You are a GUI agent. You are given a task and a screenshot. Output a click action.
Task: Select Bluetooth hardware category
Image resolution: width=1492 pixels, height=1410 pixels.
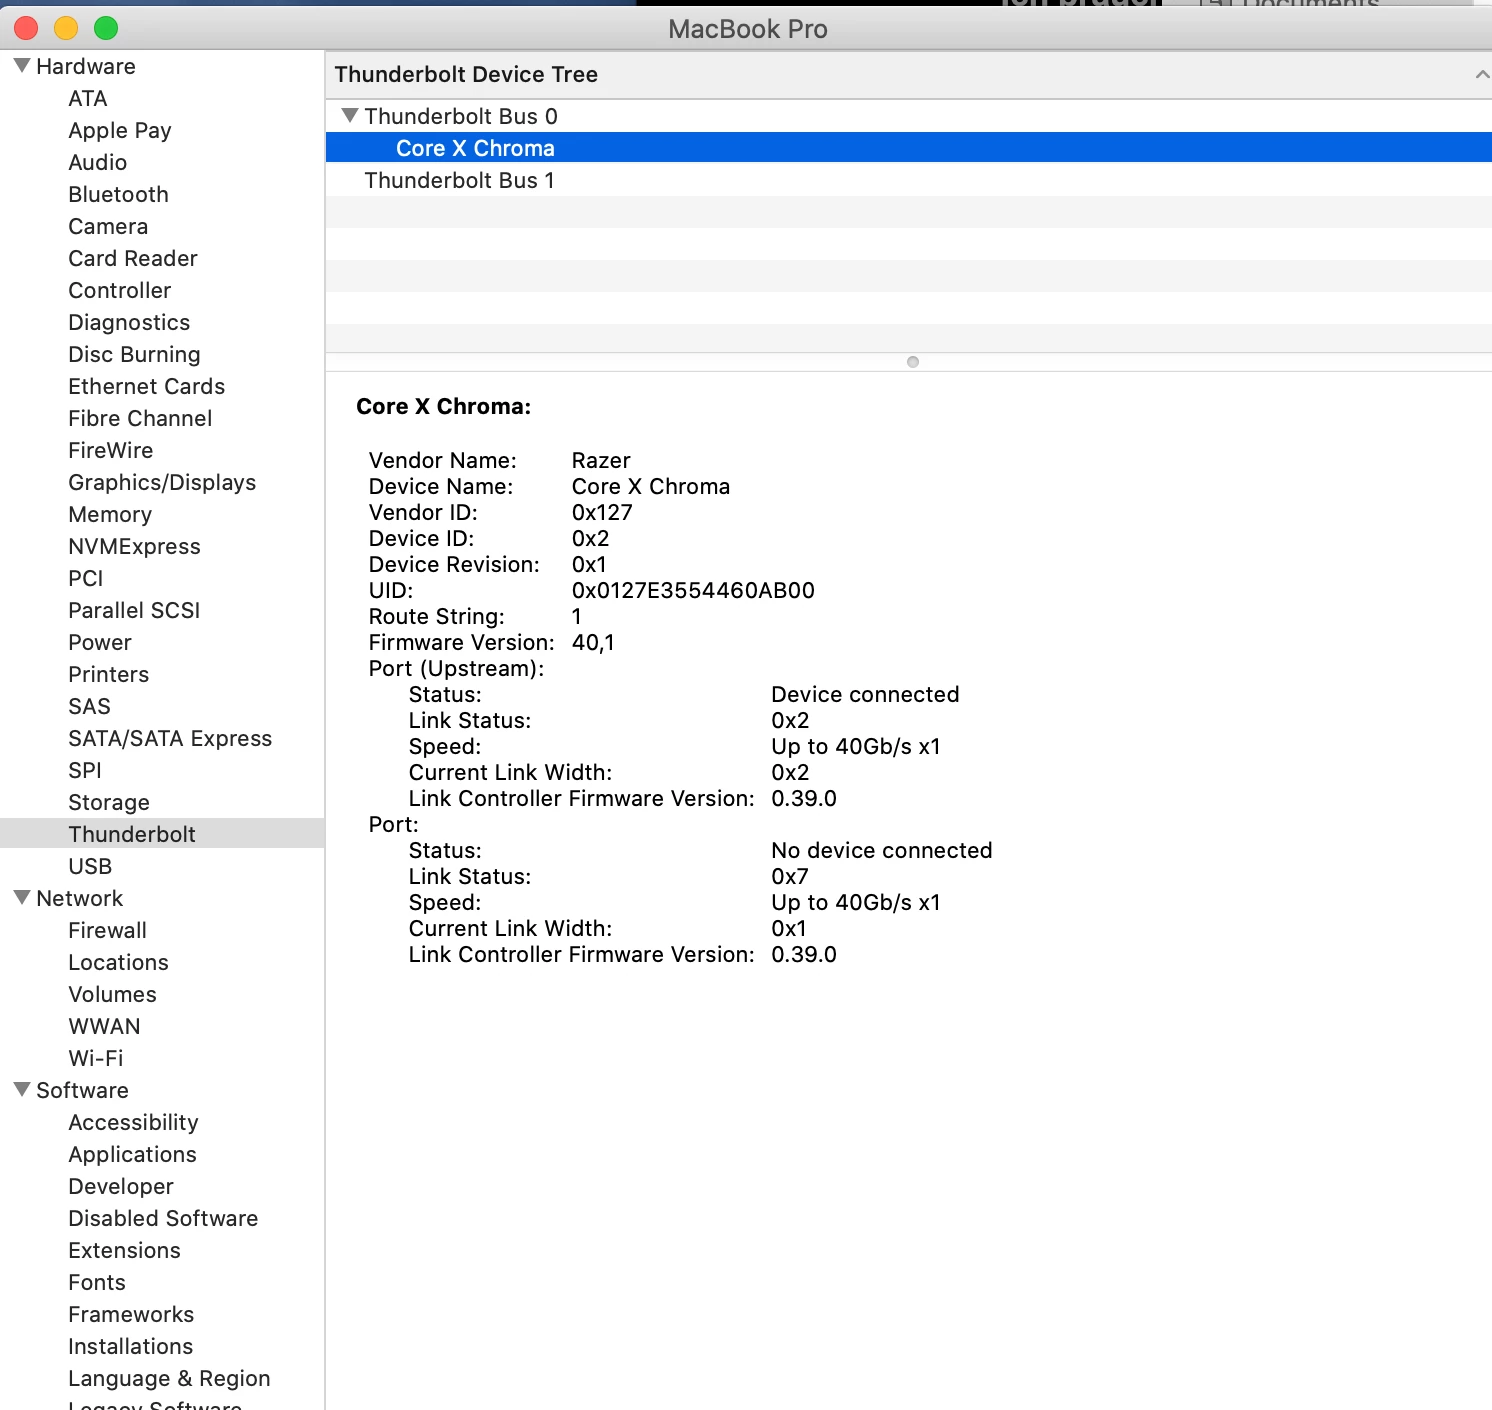[118, 194]
